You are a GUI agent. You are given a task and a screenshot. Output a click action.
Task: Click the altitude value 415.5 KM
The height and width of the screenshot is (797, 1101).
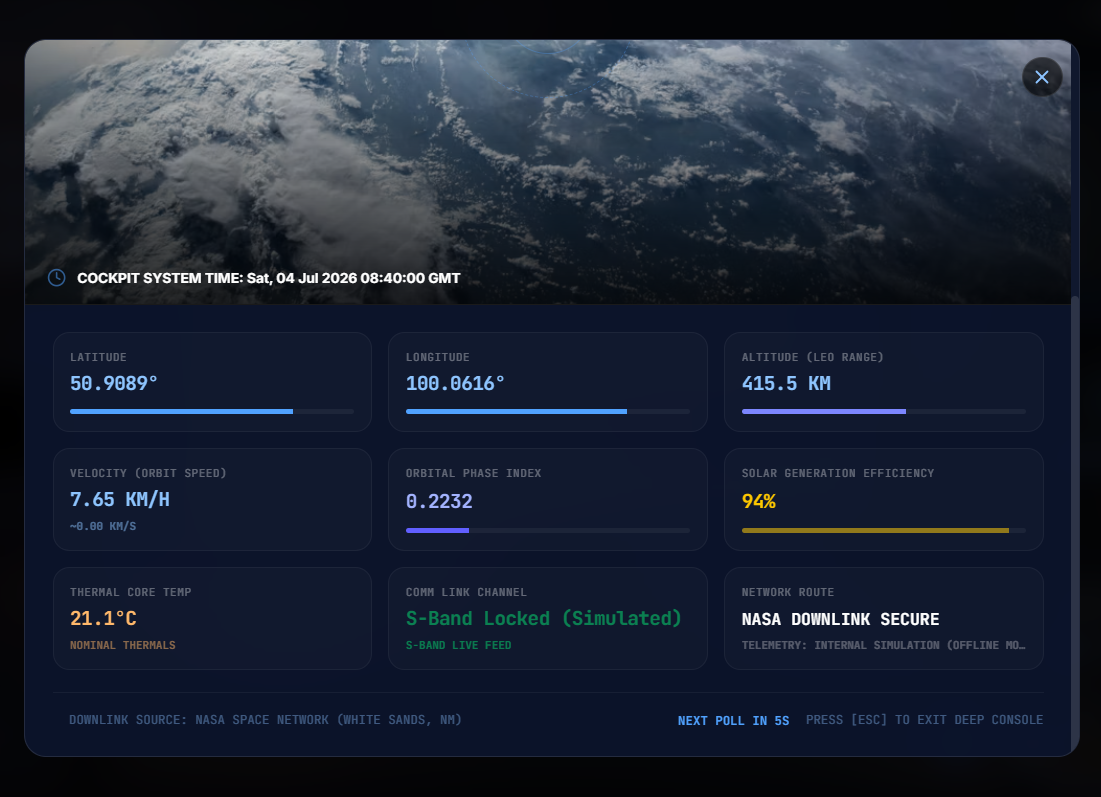point(786,383)
